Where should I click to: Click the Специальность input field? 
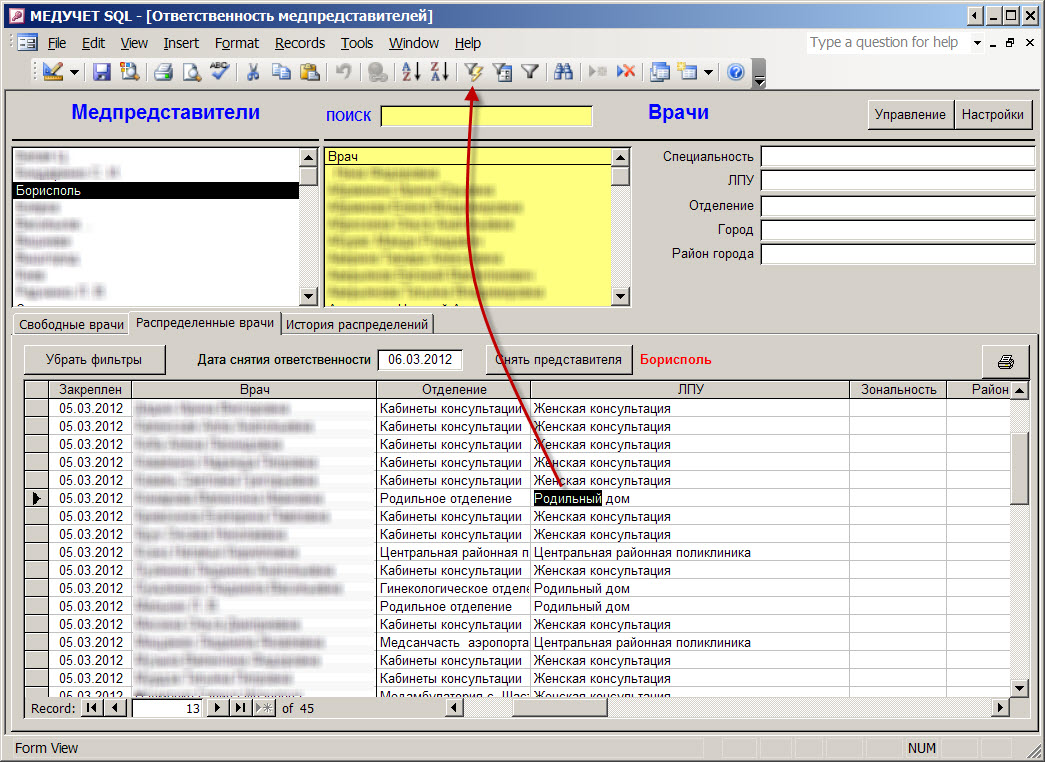coord(897,157)
